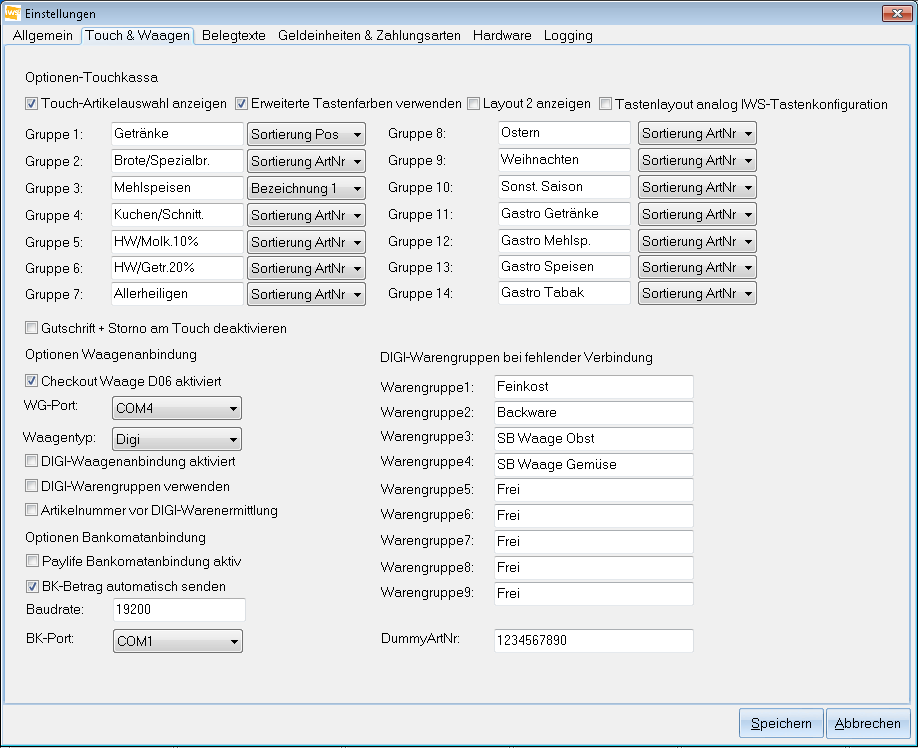Open the Gruppe 5 sorting dropdown

306,242
